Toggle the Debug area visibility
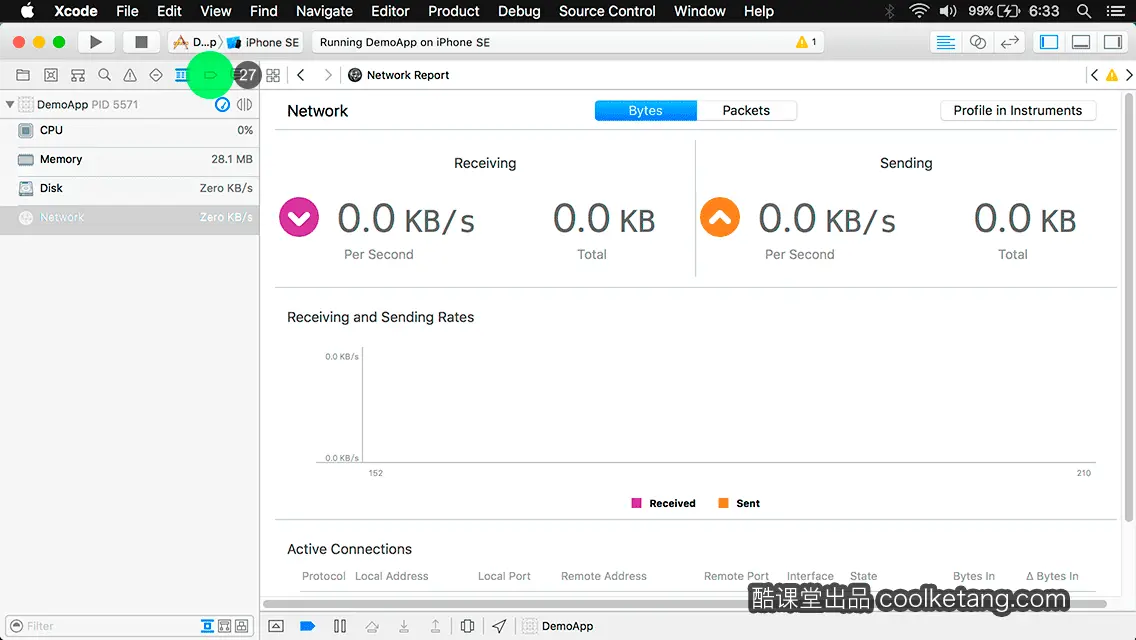The width and height of the screenshot is (1136, 640). tap(1080, 42)
